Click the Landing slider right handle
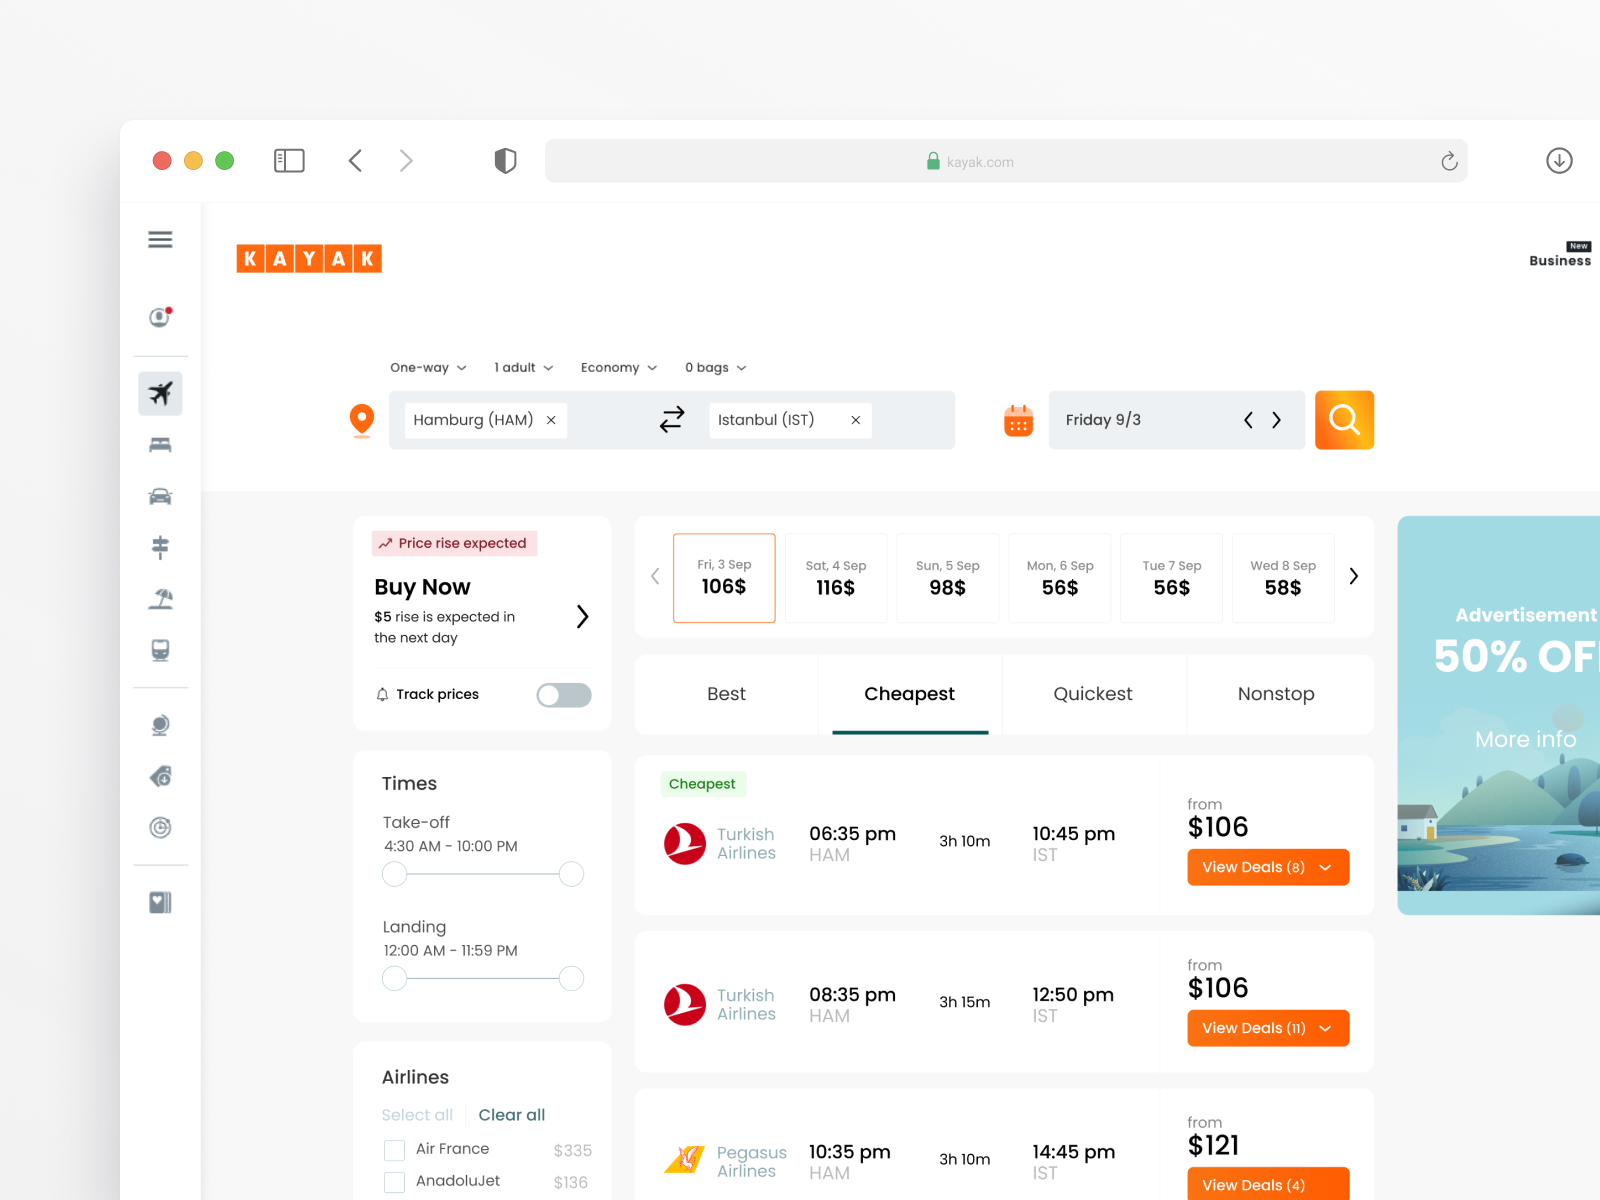Image resolution: width=1600 pixels, height=1200 pixels. click(x=571, y=978)
